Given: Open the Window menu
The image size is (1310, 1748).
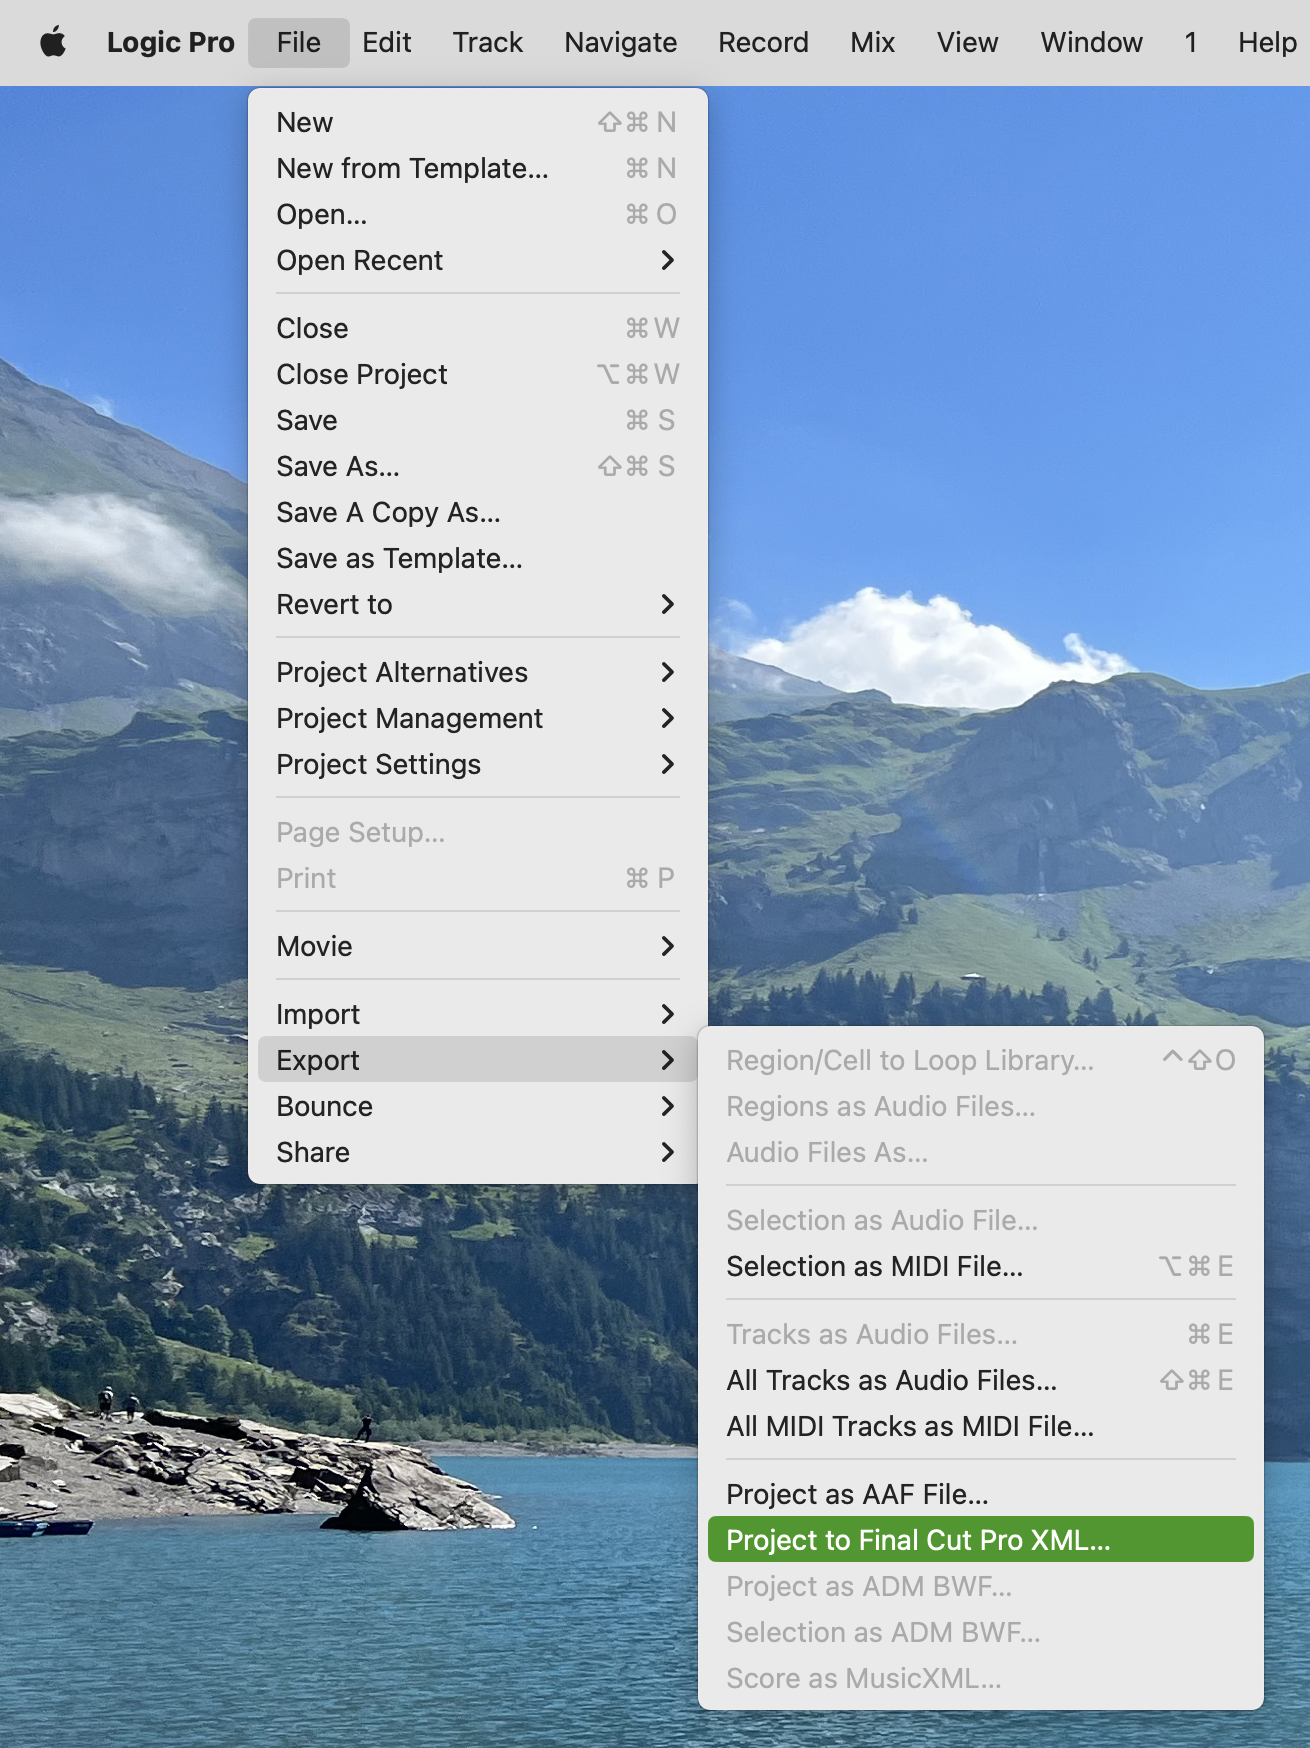Looking at the screenshot, I should (x=1091, y=42).
